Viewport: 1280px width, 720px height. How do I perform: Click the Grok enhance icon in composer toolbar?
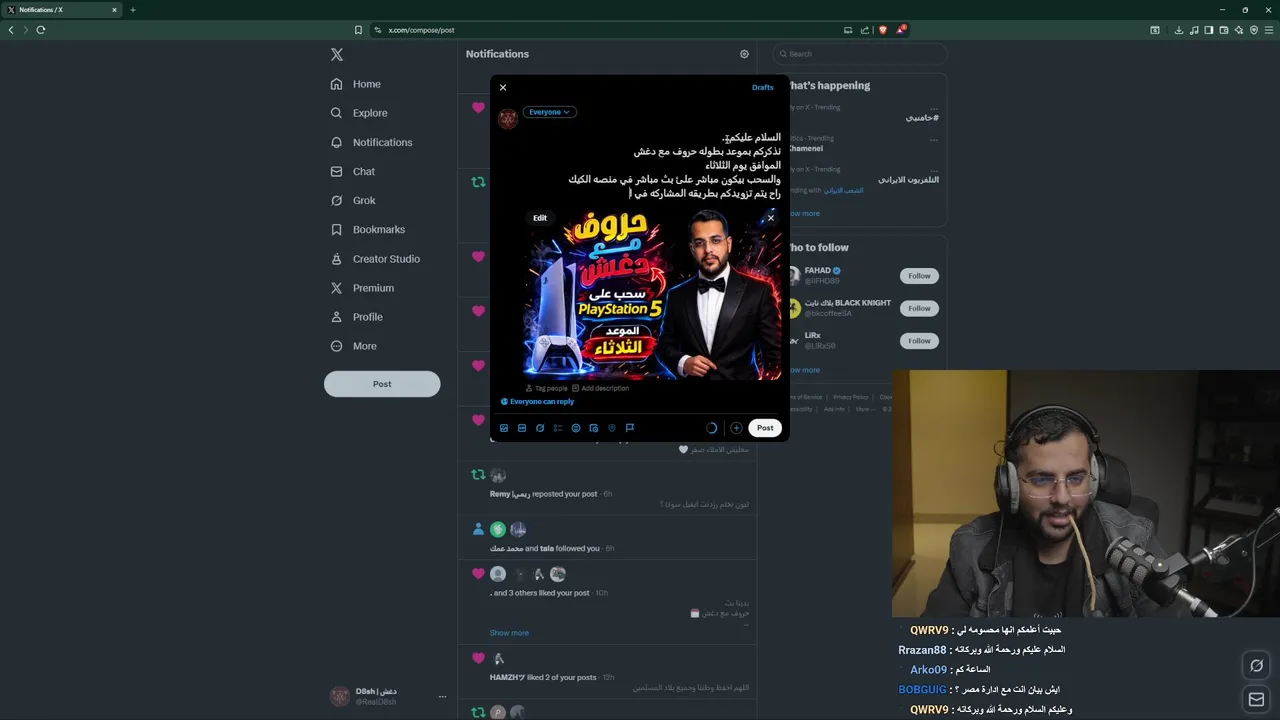(x=540, y=428)
